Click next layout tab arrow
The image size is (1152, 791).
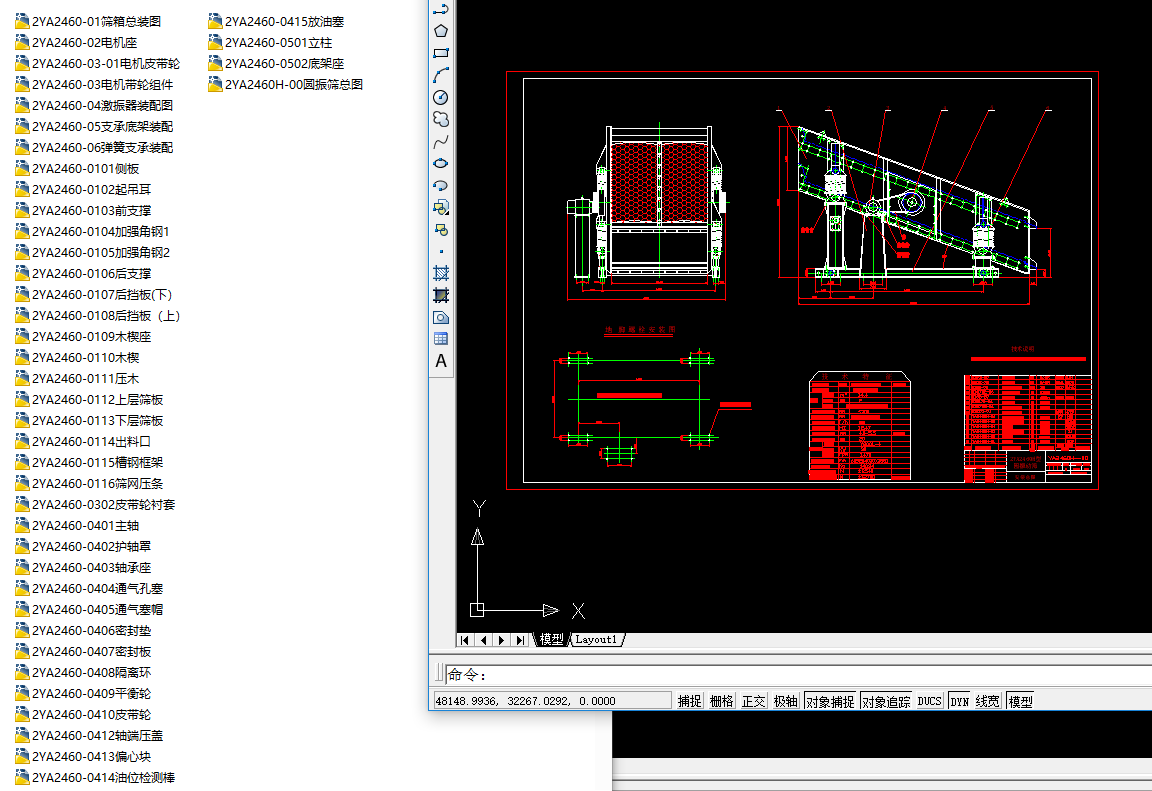coord(502,640)
